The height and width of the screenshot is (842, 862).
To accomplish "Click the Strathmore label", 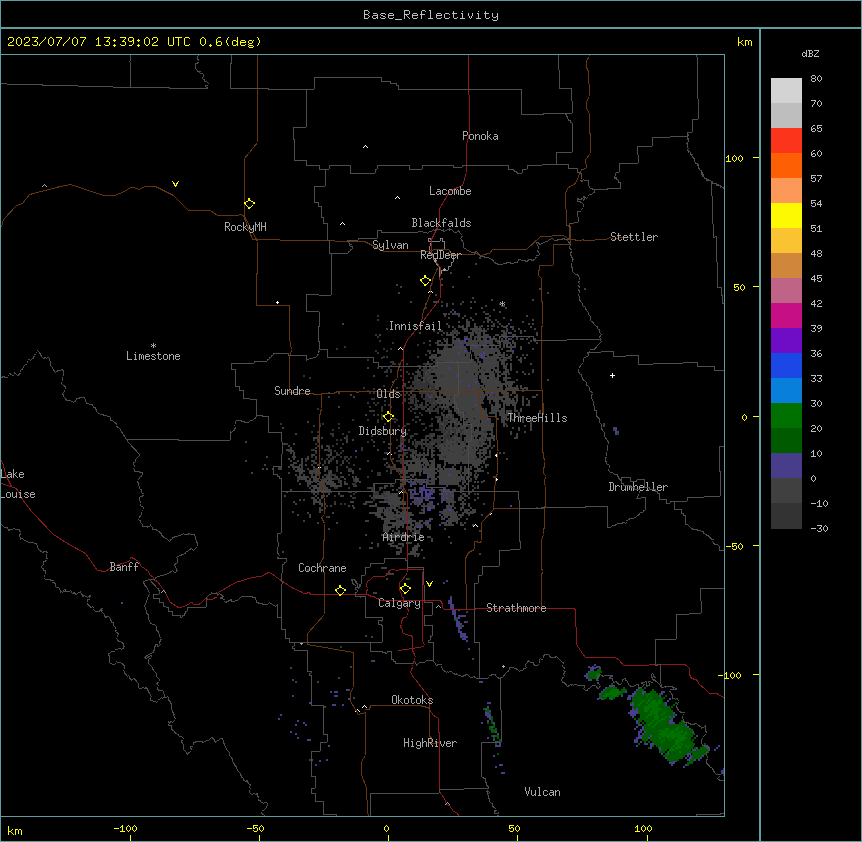I will click(516, 608).
